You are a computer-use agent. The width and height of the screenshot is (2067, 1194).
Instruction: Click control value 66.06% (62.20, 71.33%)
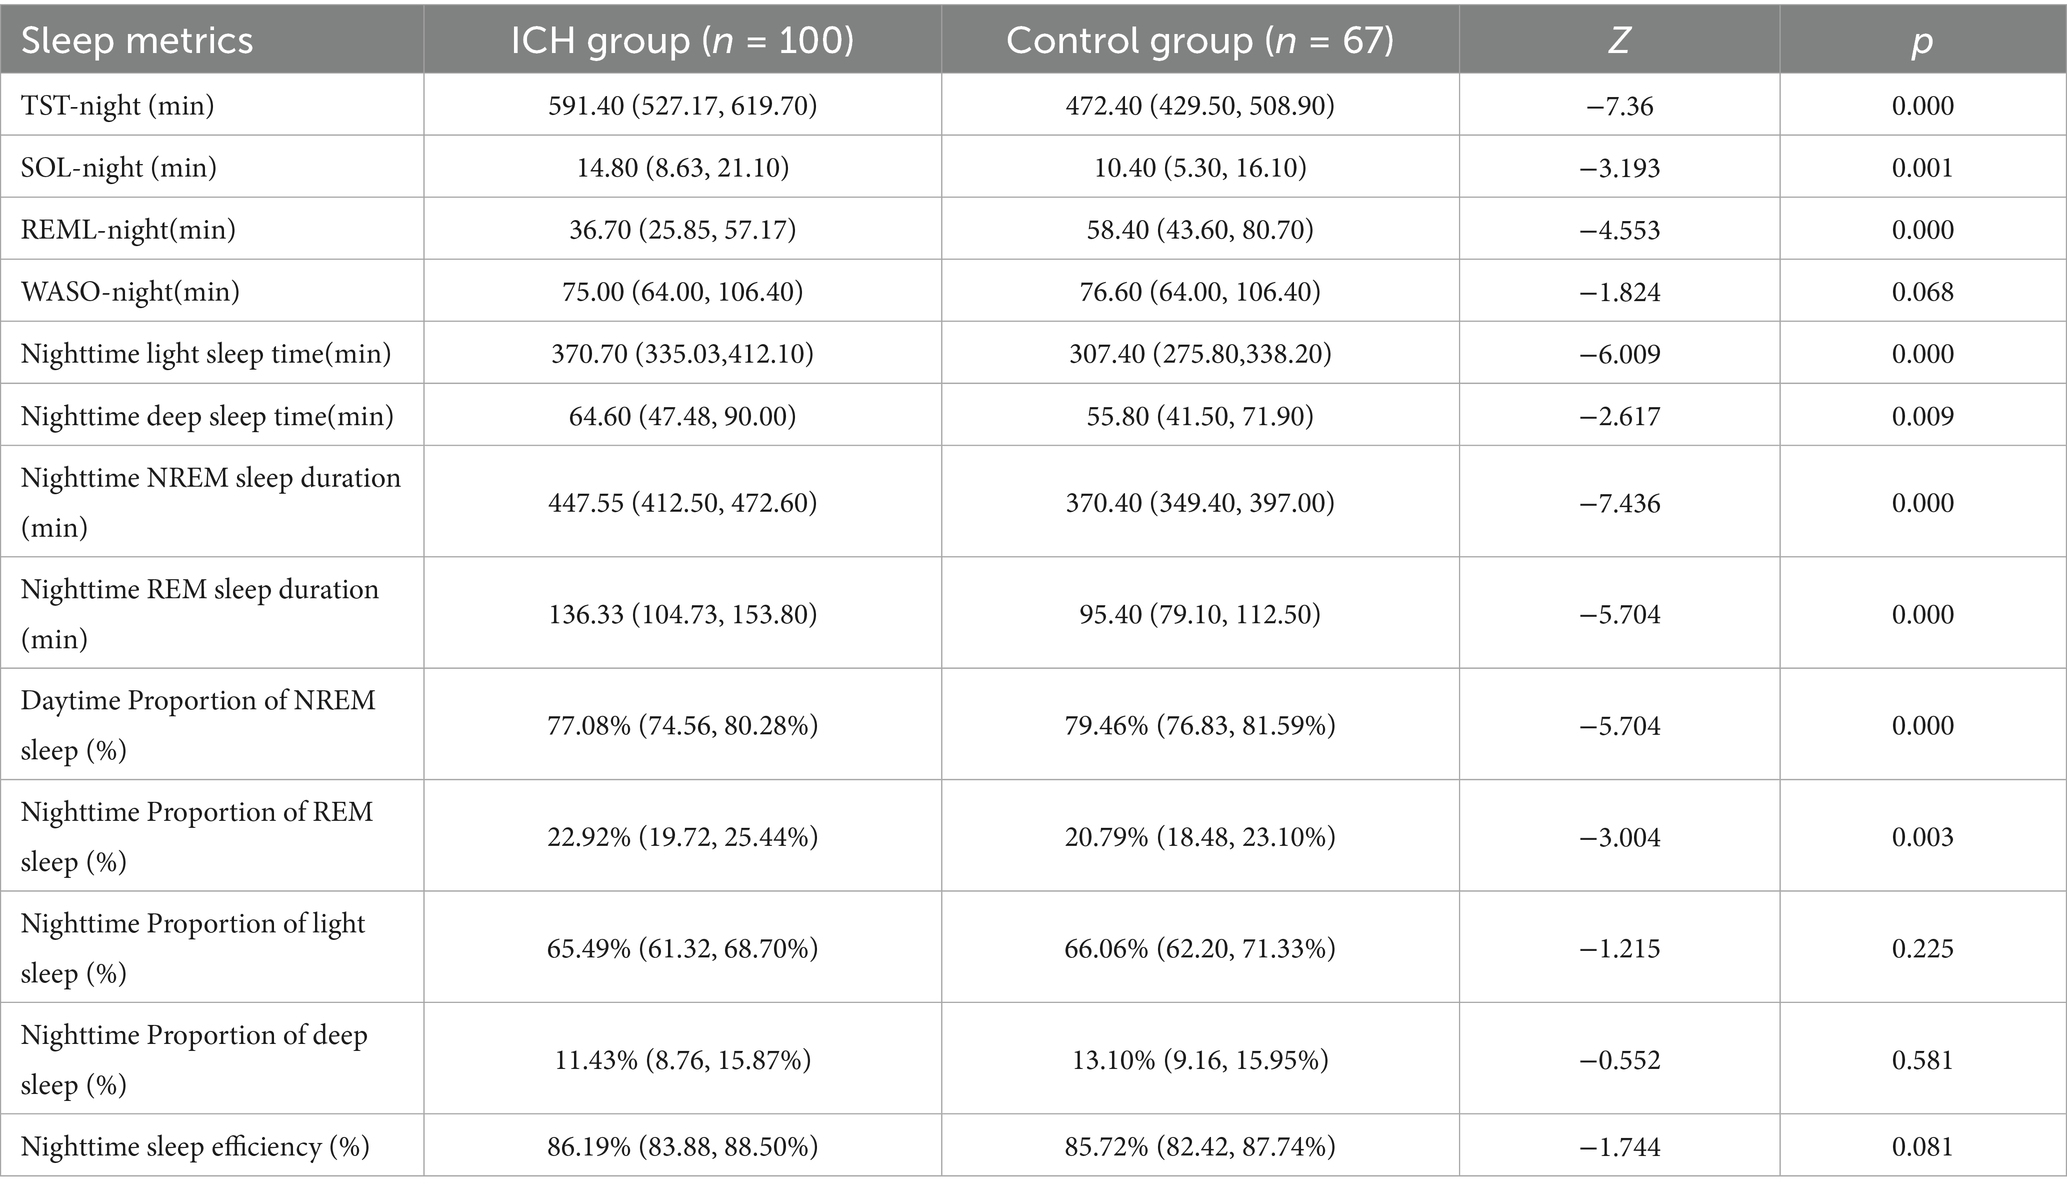1199,948
